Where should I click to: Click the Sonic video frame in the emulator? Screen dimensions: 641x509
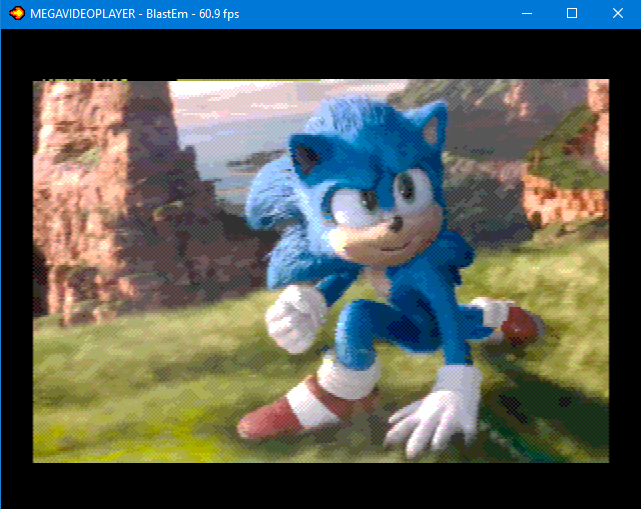click(x=321, y=271)
